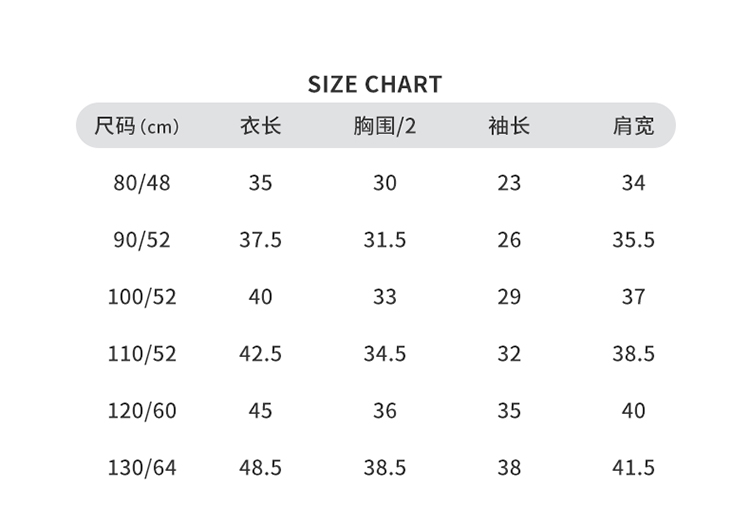Image resolution: width=750 pixels, height=506 pixels.
Task: Click the 120/60 size label
Action: pos(142,411)
